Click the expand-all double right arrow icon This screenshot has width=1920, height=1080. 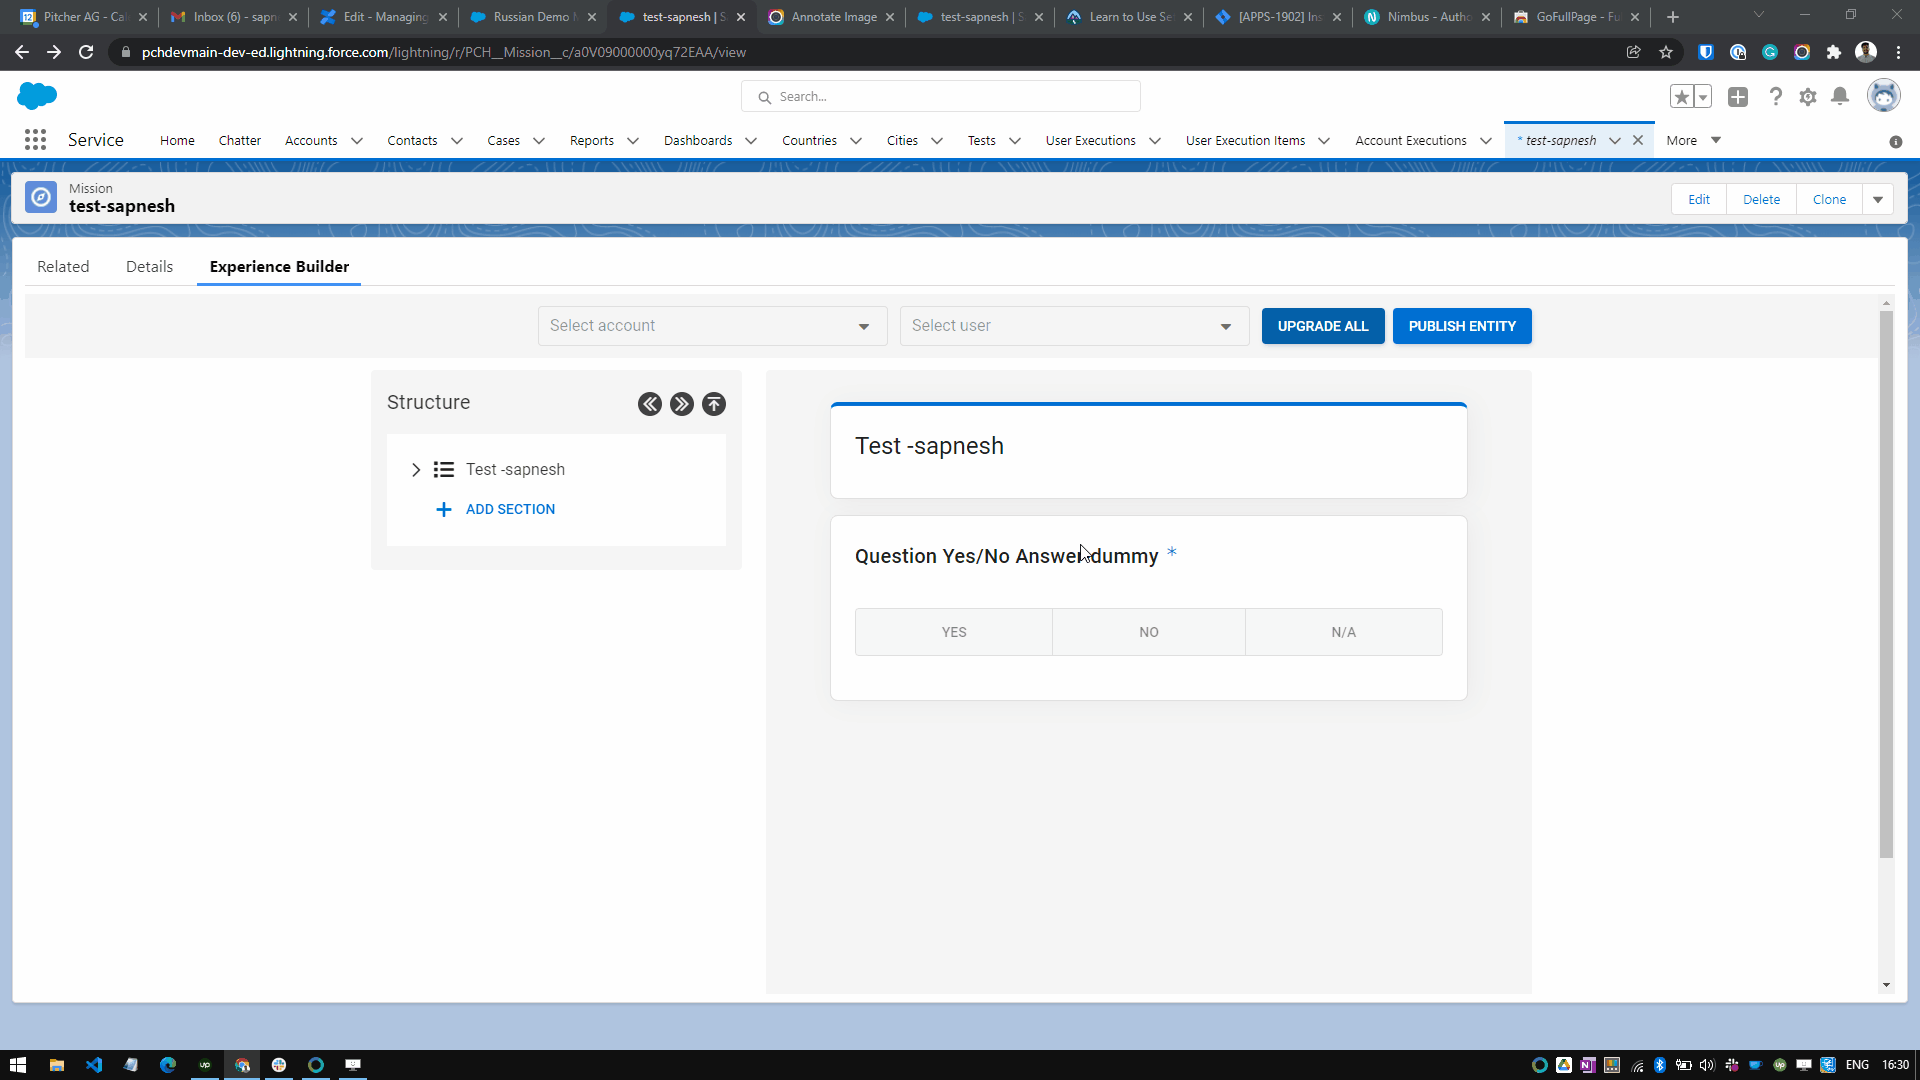682,404
